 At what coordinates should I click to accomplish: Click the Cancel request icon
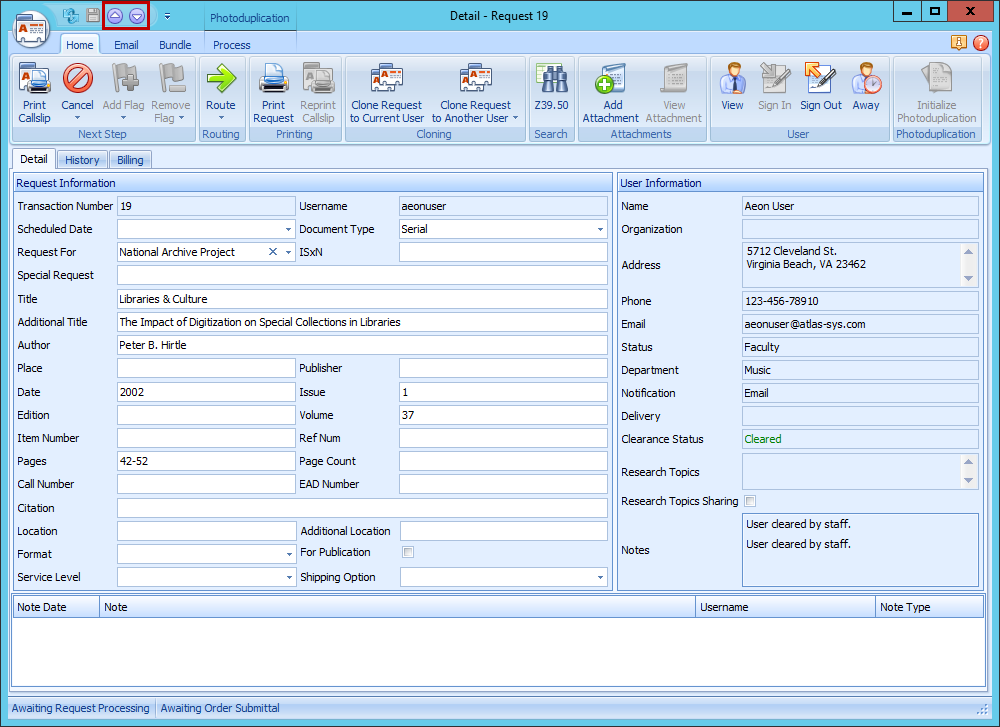click(77, 80)
